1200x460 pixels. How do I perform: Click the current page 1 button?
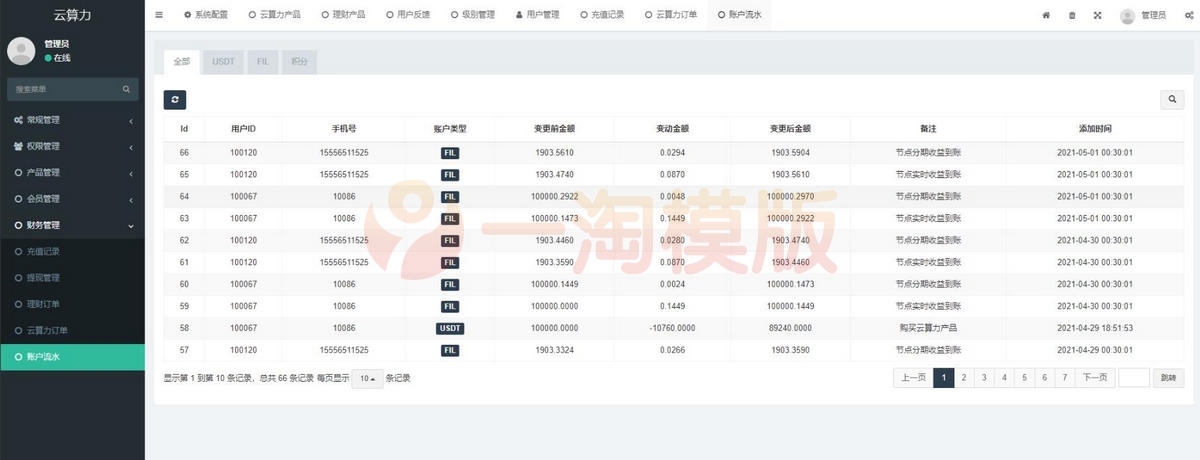coord(943,378)
